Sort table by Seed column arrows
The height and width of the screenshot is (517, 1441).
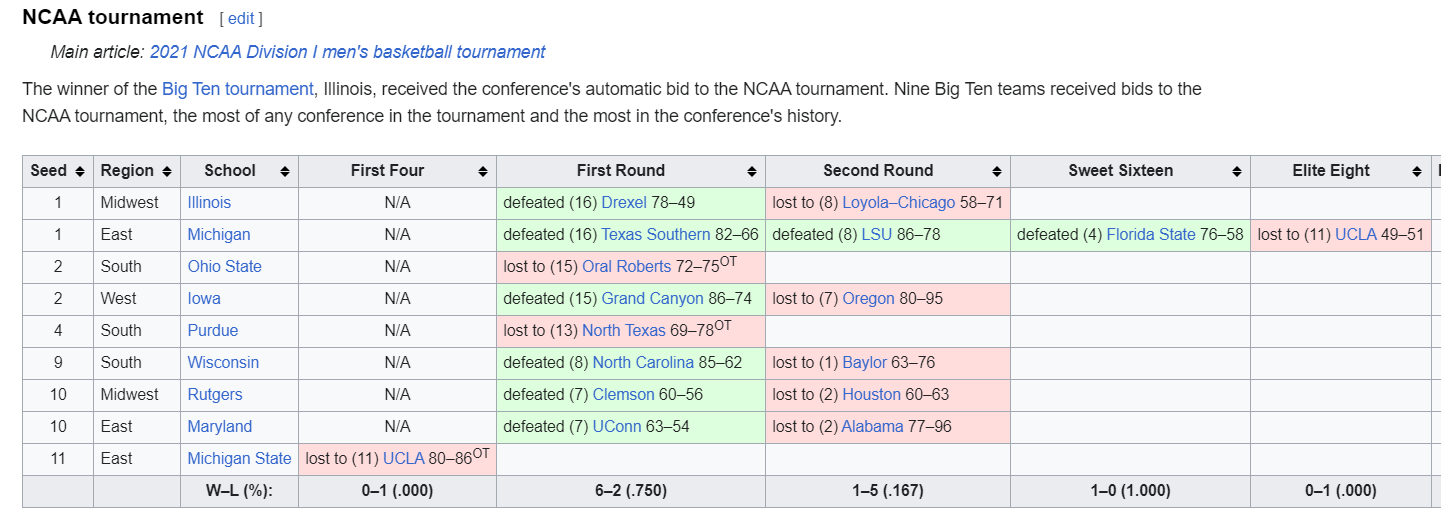click(80, 171)
